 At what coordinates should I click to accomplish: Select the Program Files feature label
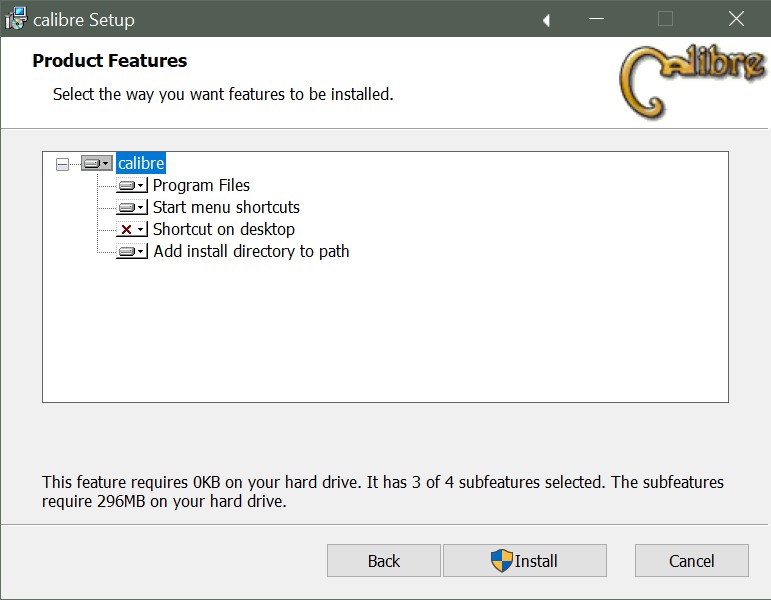(201, 185)
